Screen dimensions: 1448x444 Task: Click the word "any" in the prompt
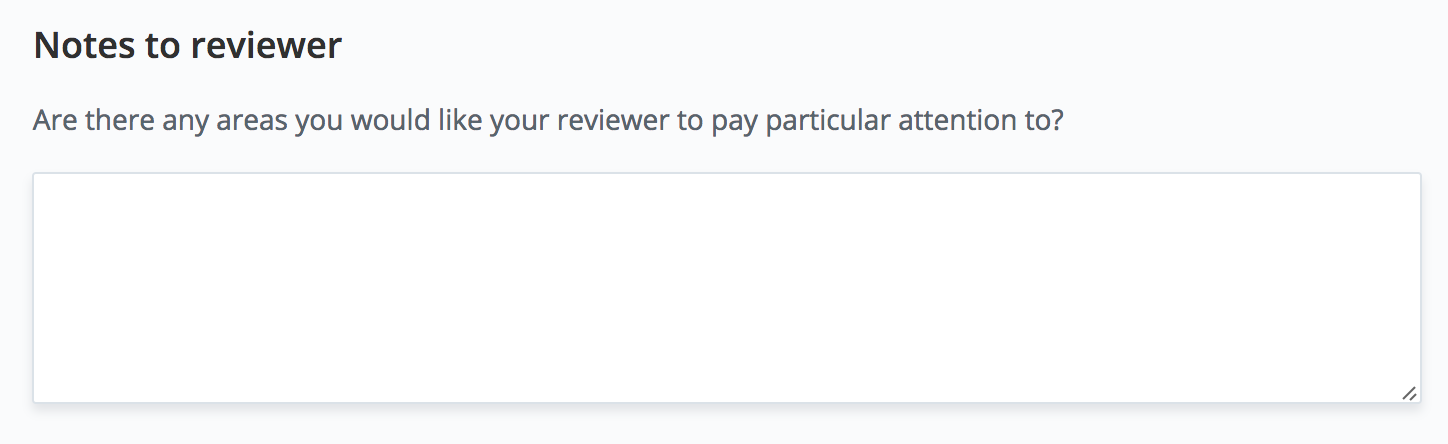(177, 122)
